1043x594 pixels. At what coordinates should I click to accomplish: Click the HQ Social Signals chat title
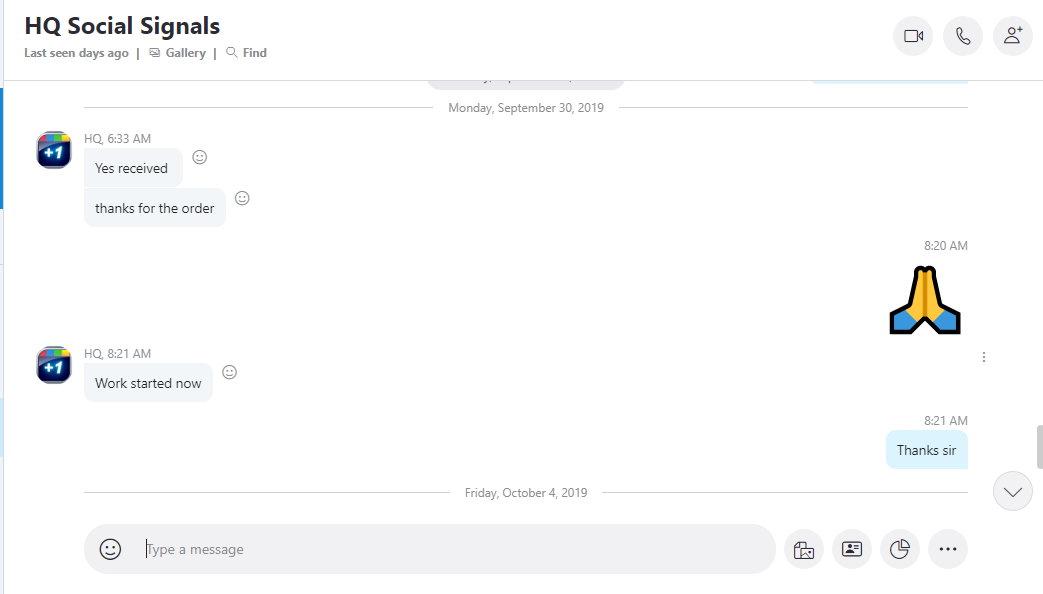[x=122, y=26]
